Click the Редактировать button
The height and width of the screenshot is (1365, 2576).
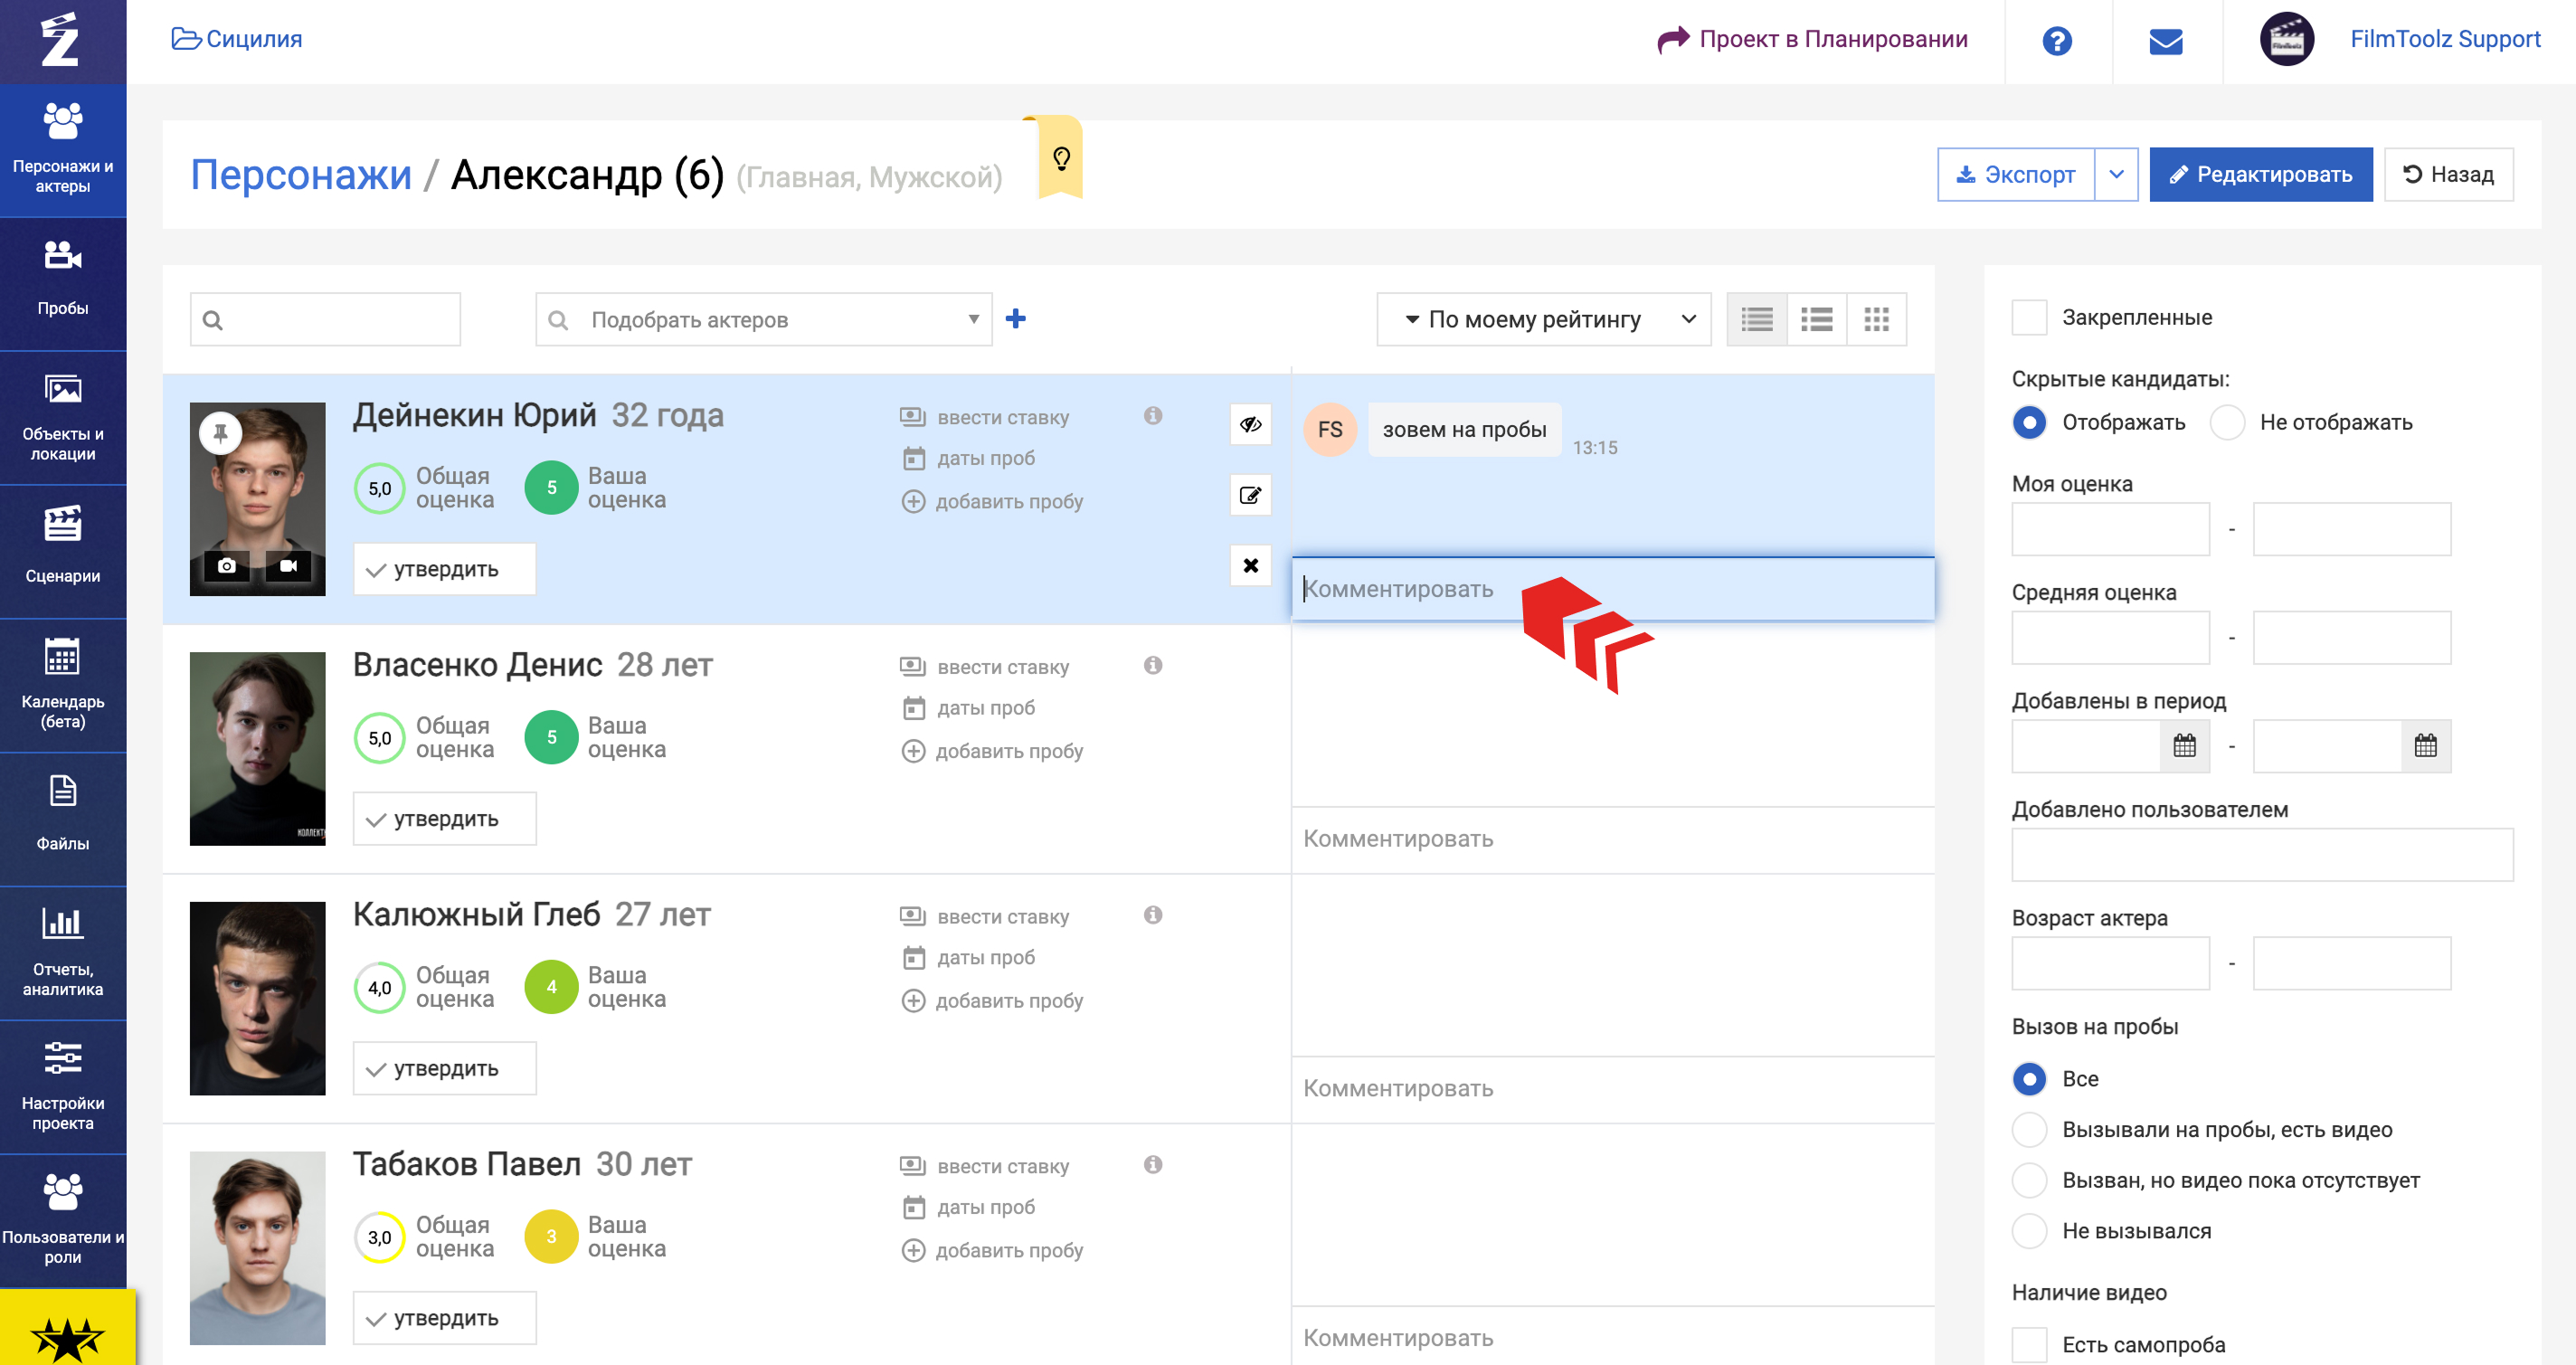coord(2260,174)
